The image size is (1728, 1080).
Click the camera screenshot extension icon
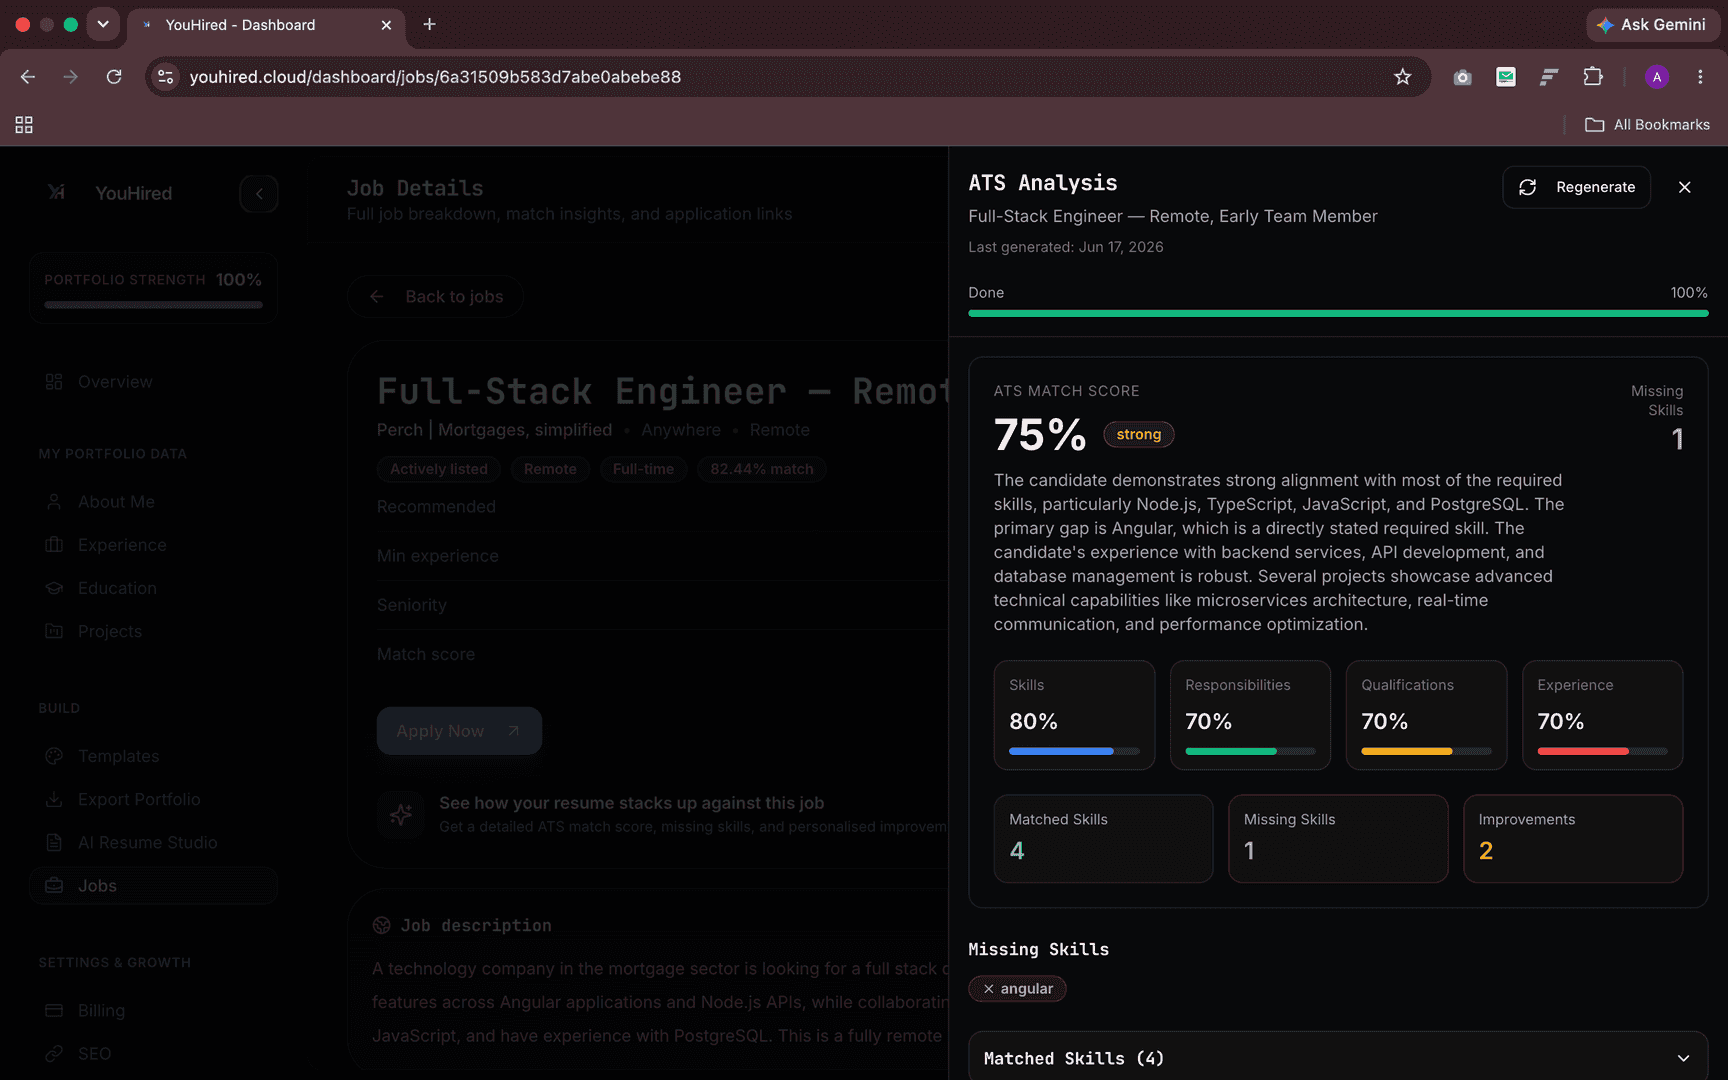tap(1462, 77)
